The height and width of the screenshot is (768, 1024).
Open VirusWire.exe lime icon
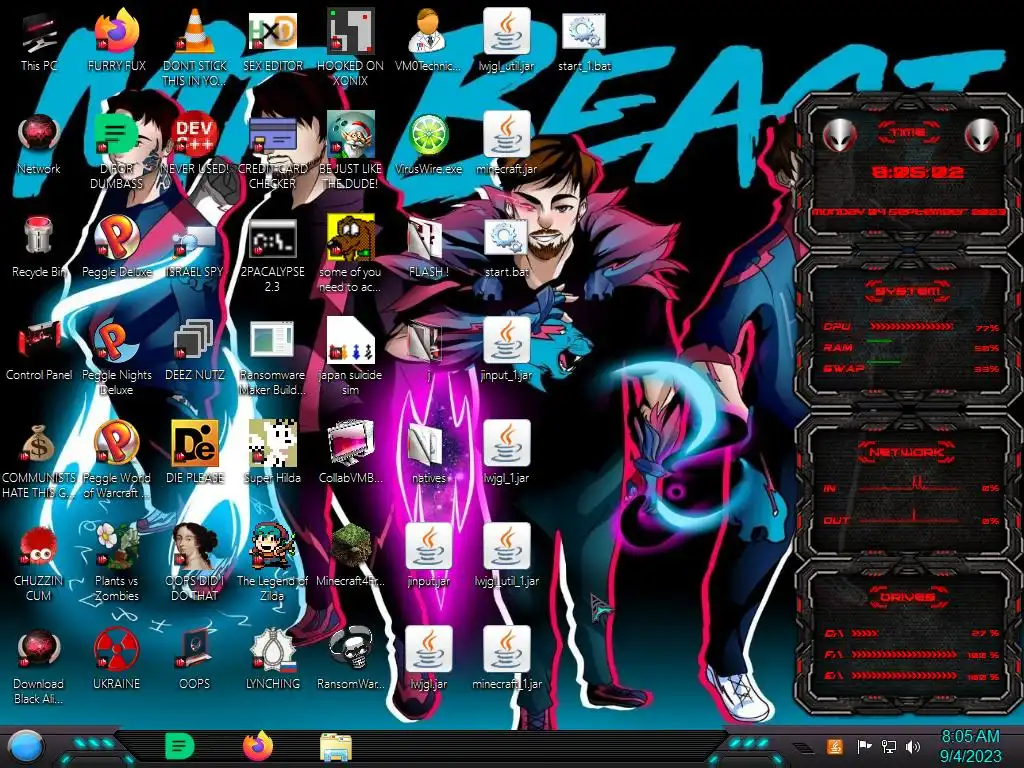pos(428,144)
